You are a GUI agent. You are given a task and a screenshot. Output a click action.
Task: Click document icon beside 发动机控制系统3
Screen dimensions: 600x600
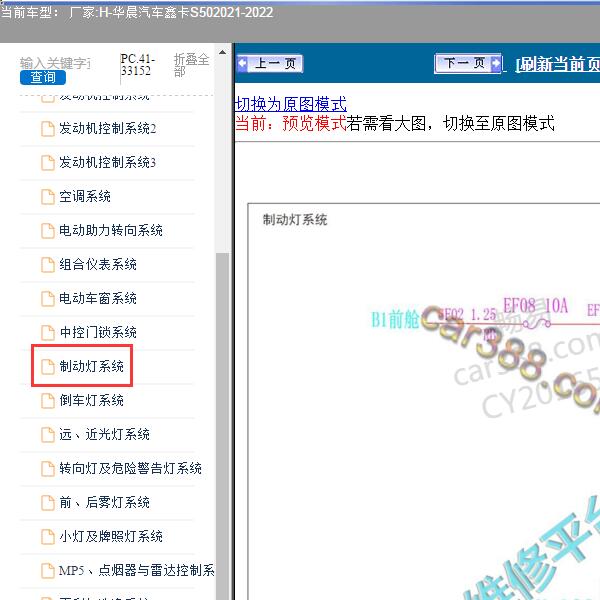click(48, 162)
